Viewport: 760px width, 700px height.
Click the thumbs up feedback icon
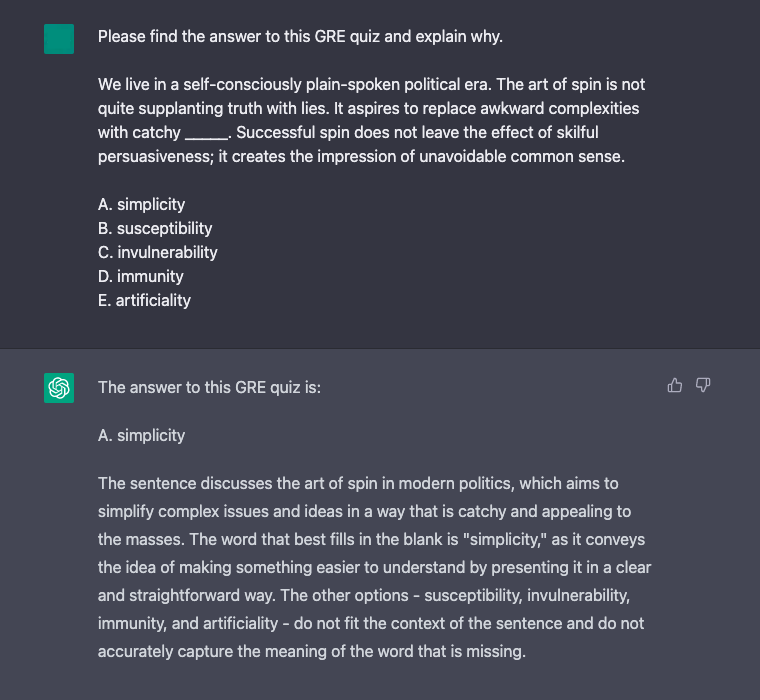675,385
